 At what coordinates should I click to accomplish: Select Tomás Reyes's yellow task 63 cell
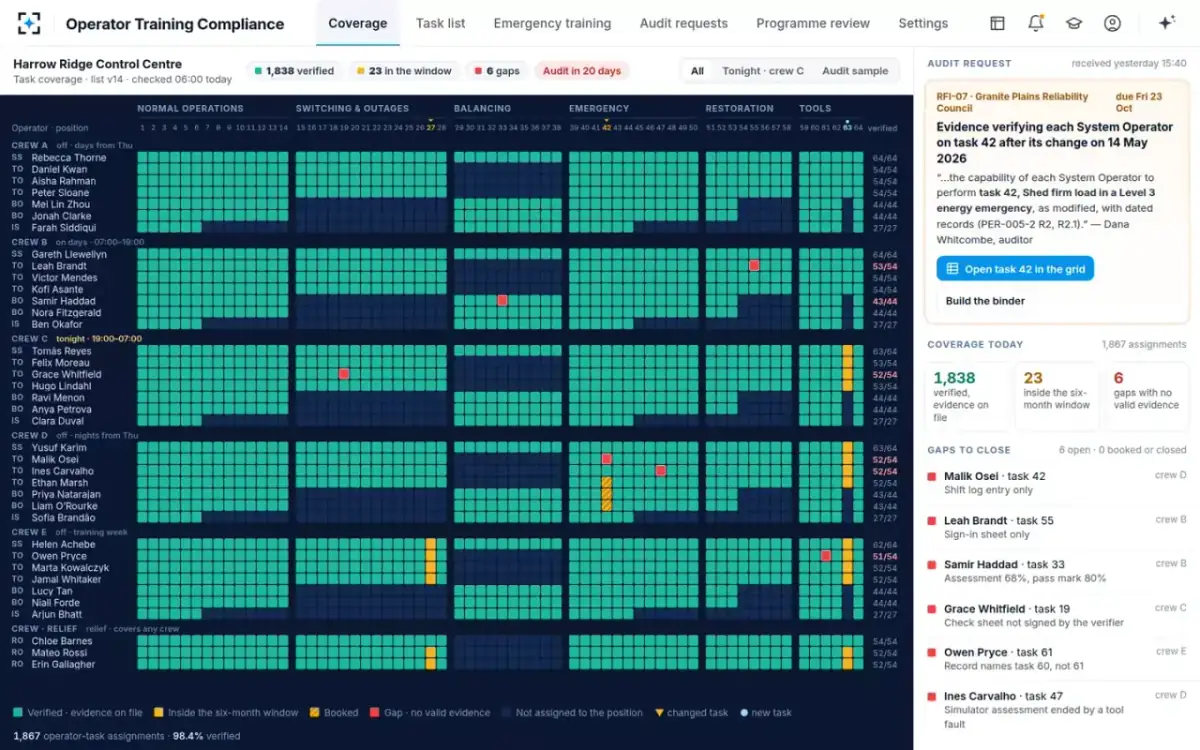(x=847, y=351)
